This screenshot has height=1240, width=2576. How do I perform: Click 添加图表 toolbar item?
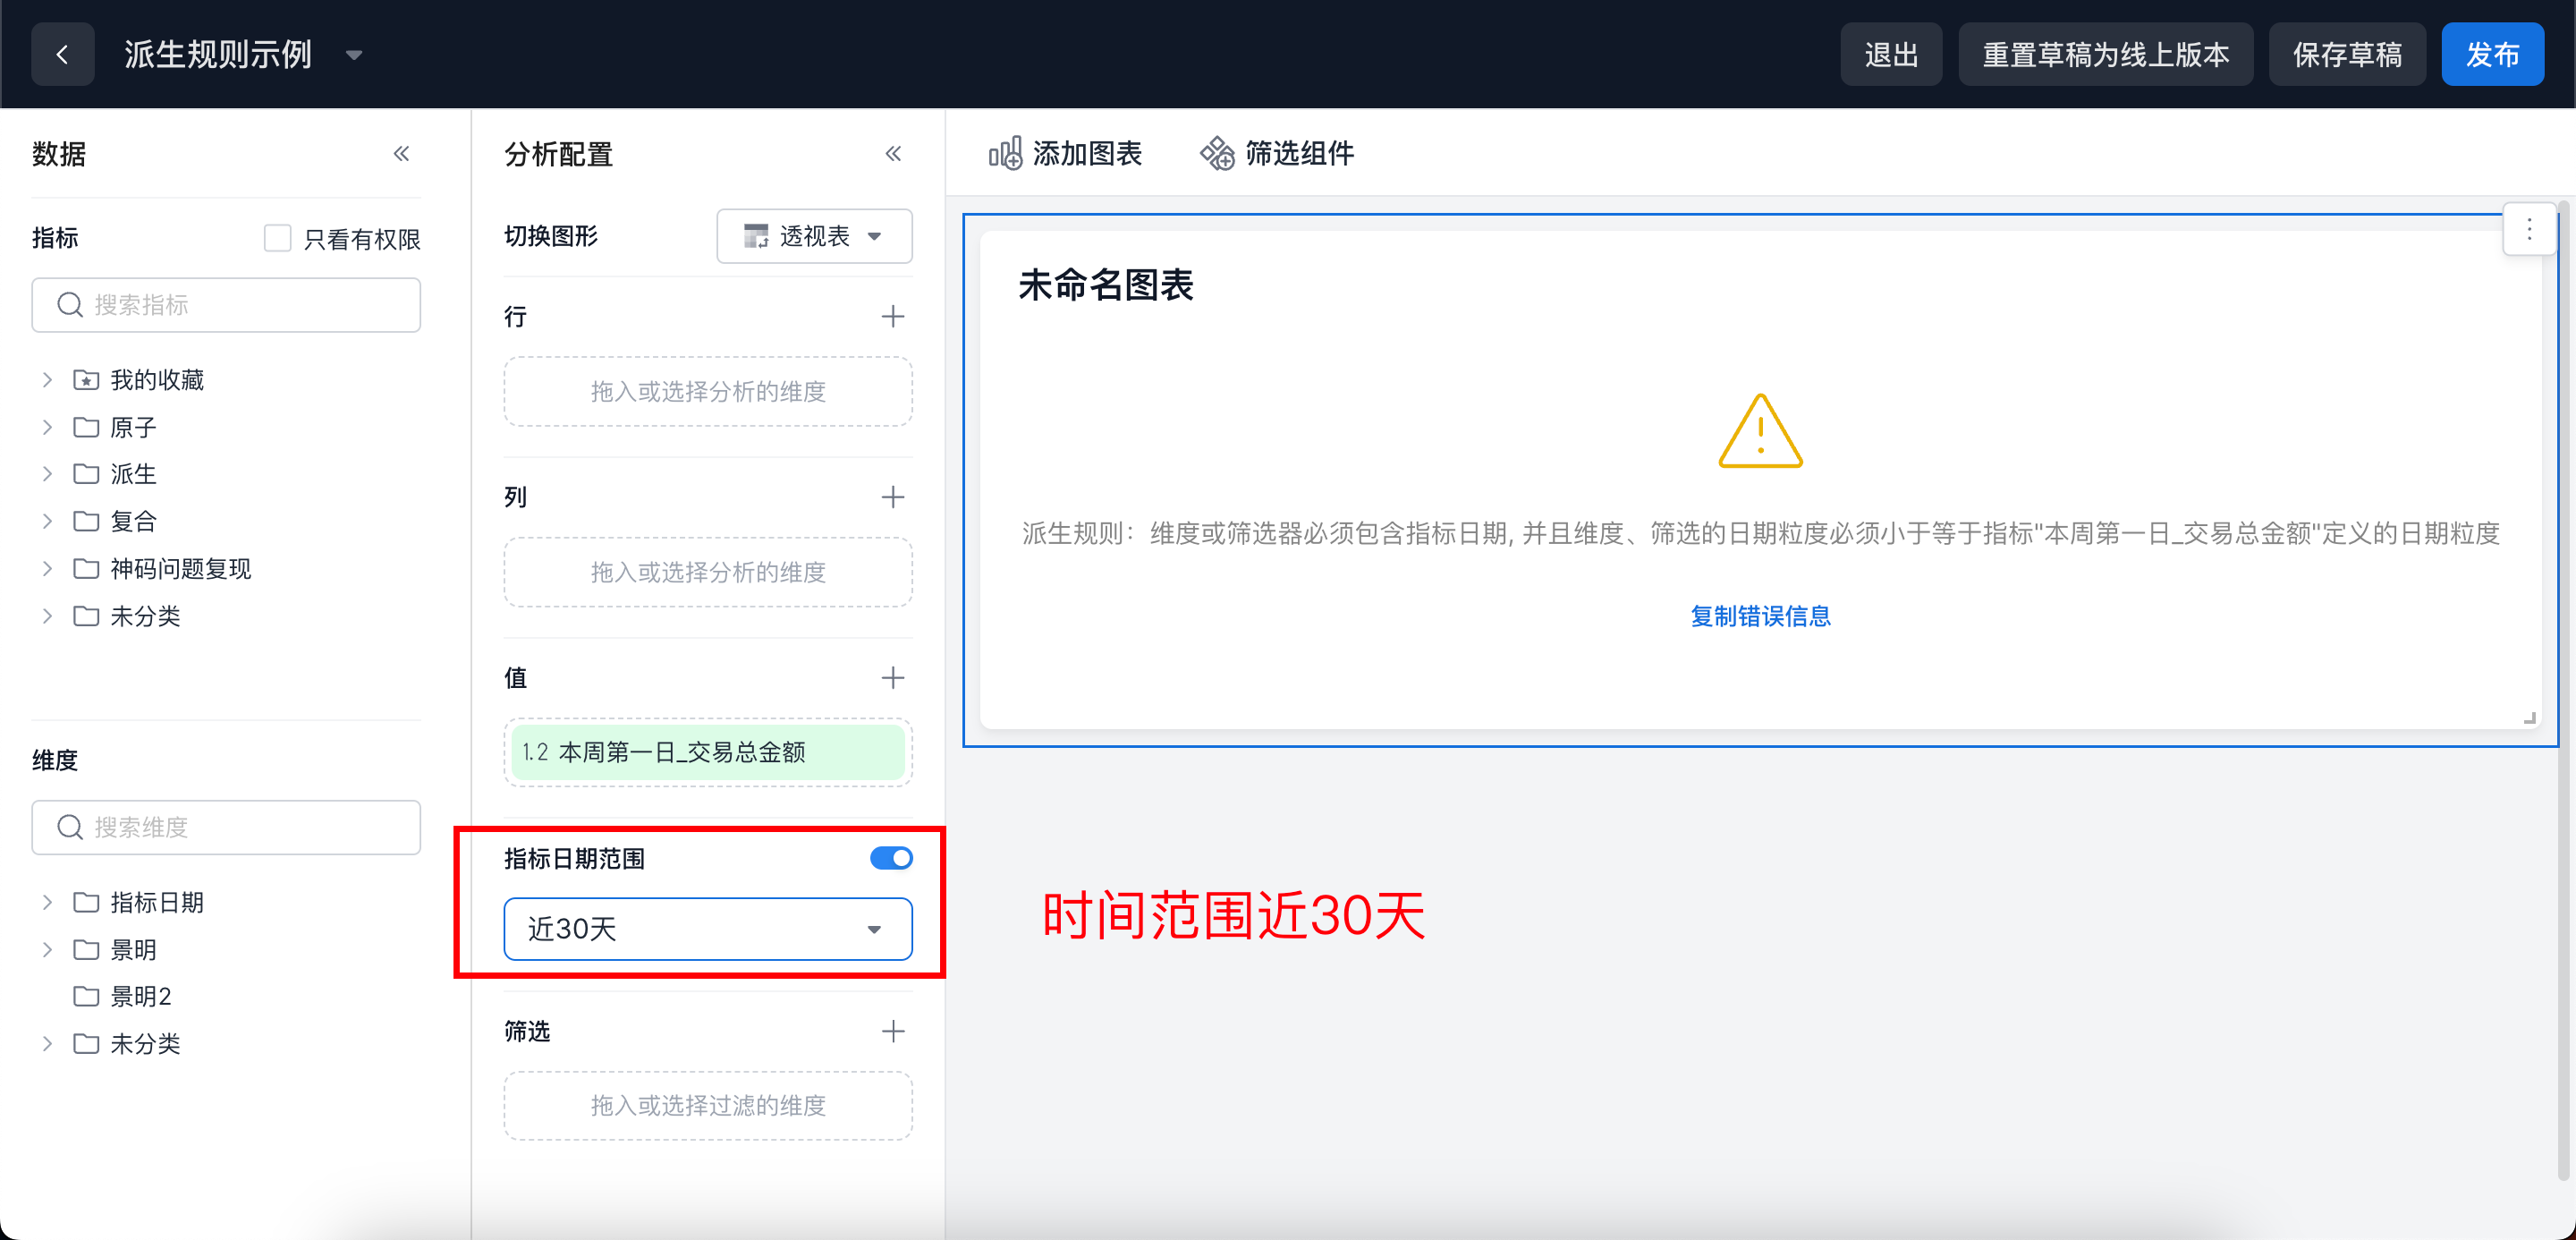1065,153
